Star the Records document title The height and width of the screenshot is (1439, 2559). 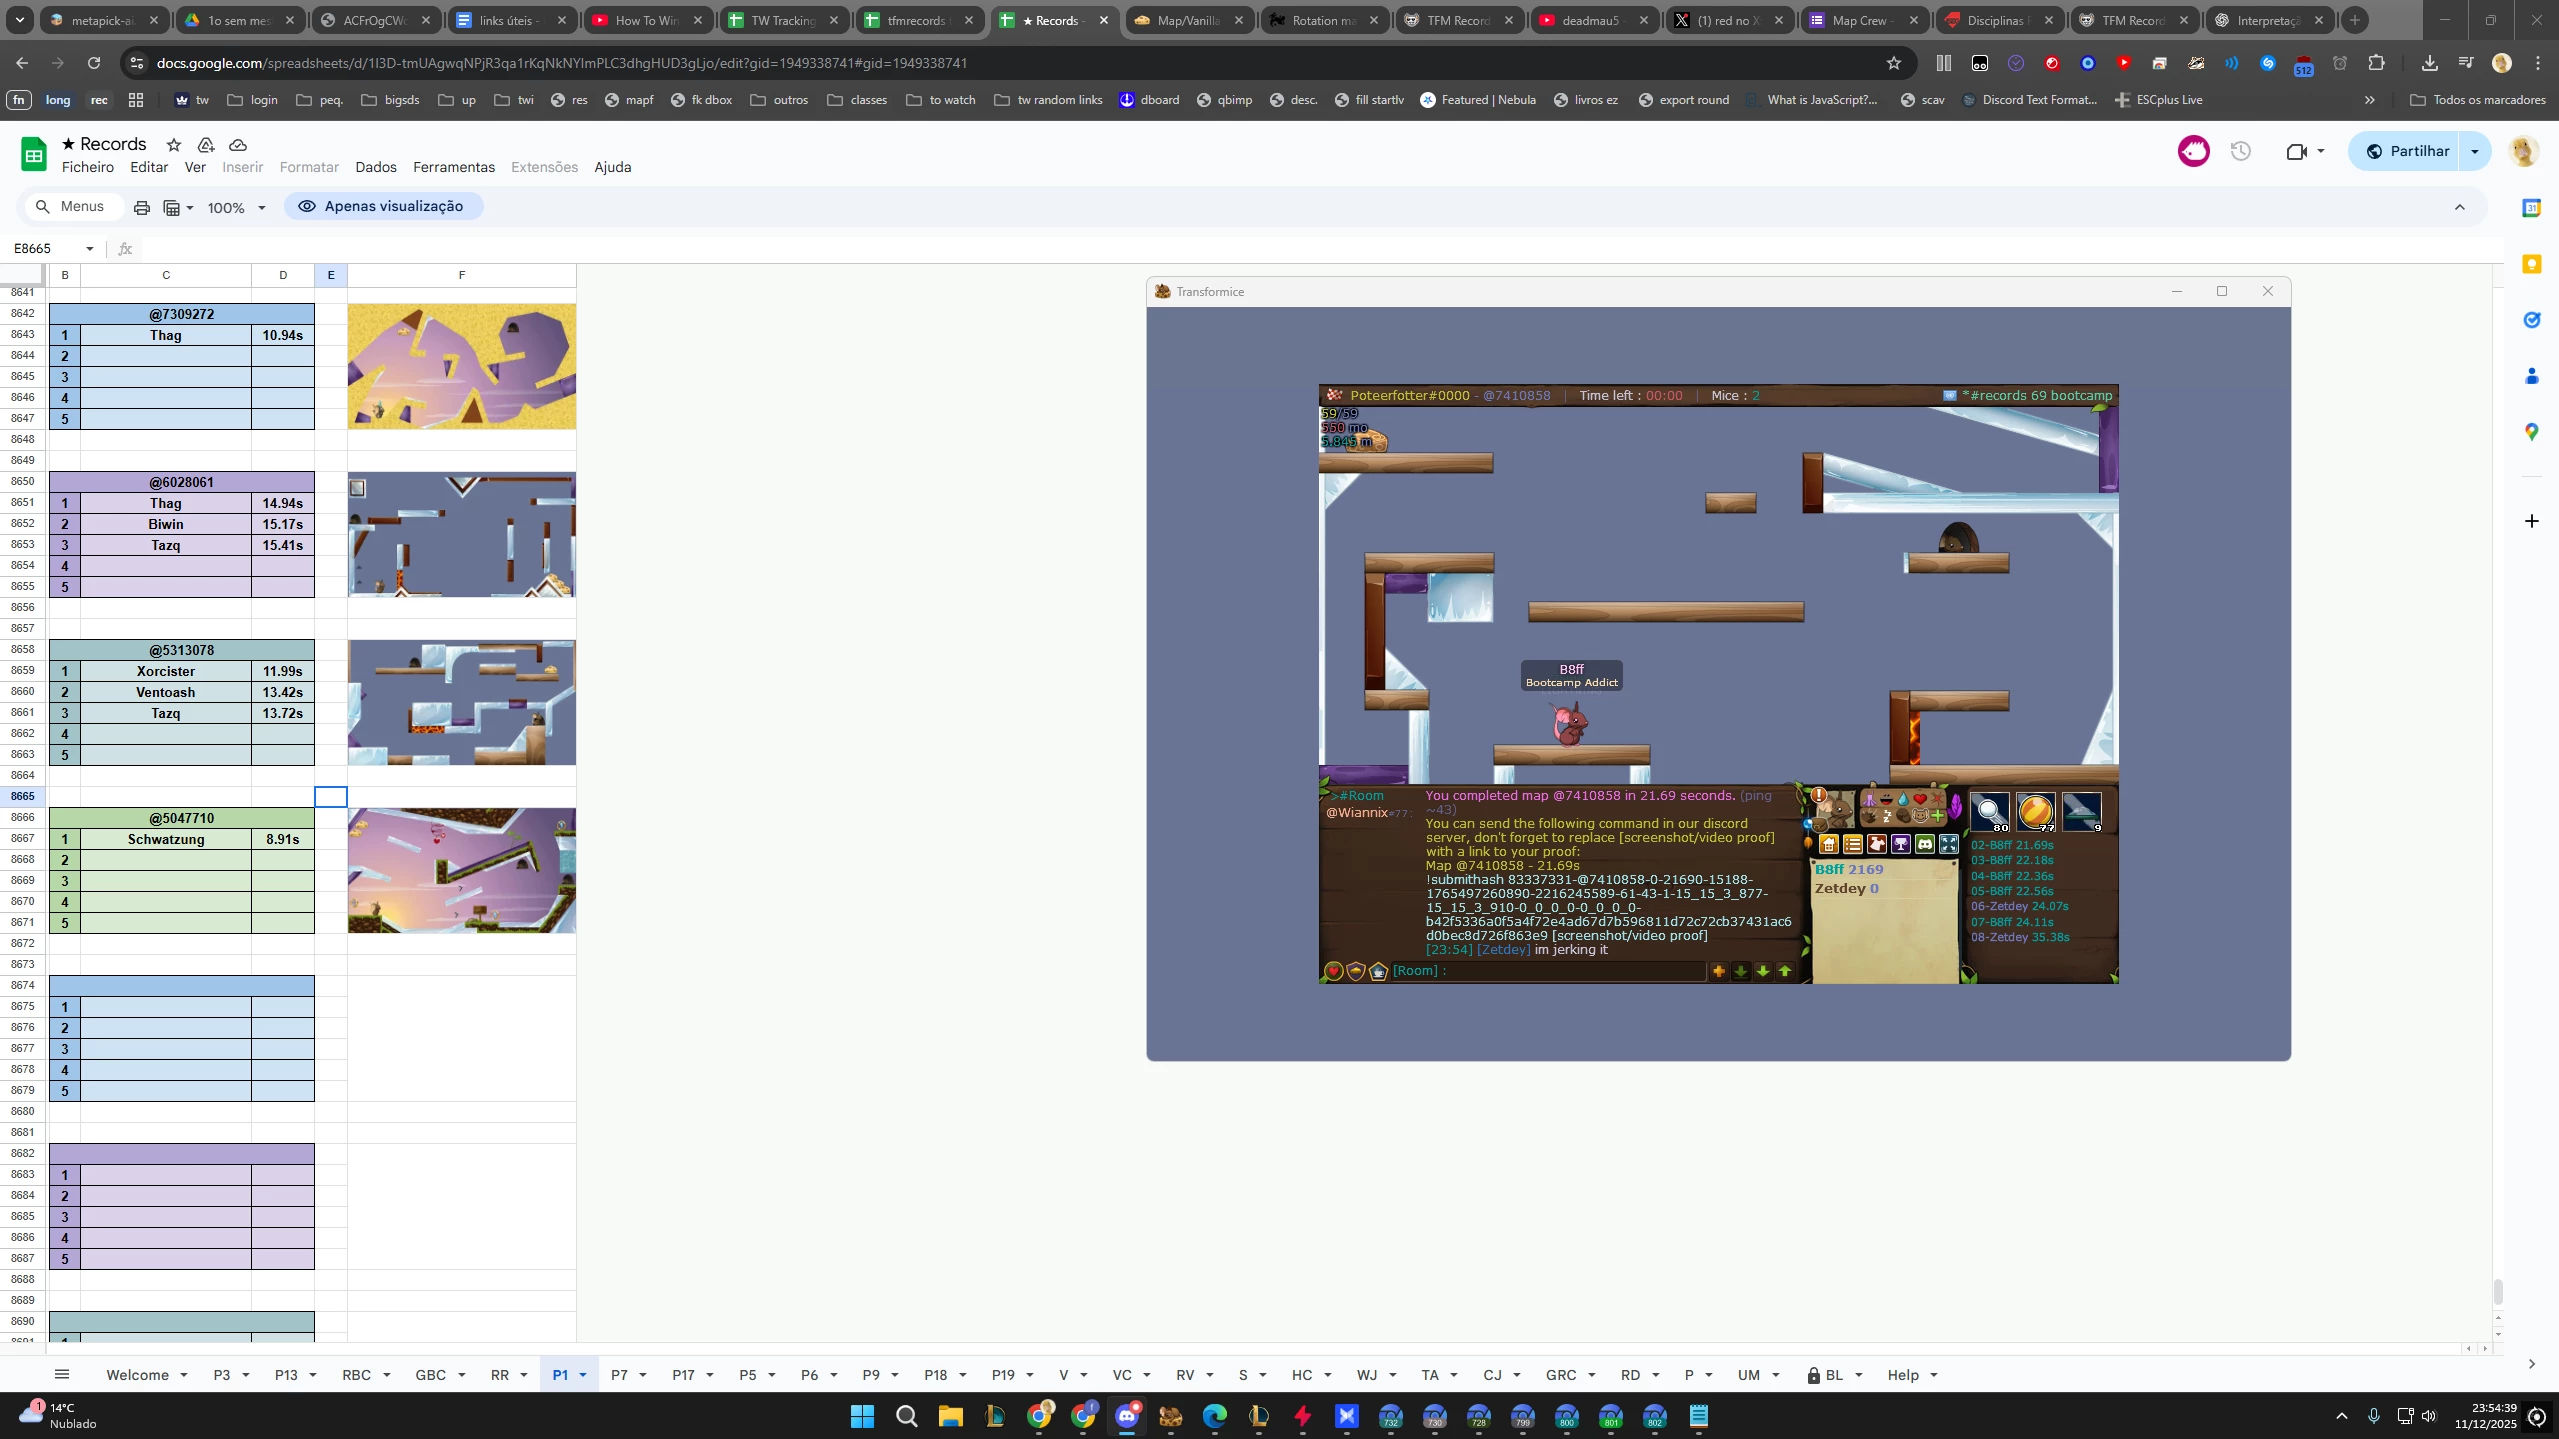(x=174, y=145)
